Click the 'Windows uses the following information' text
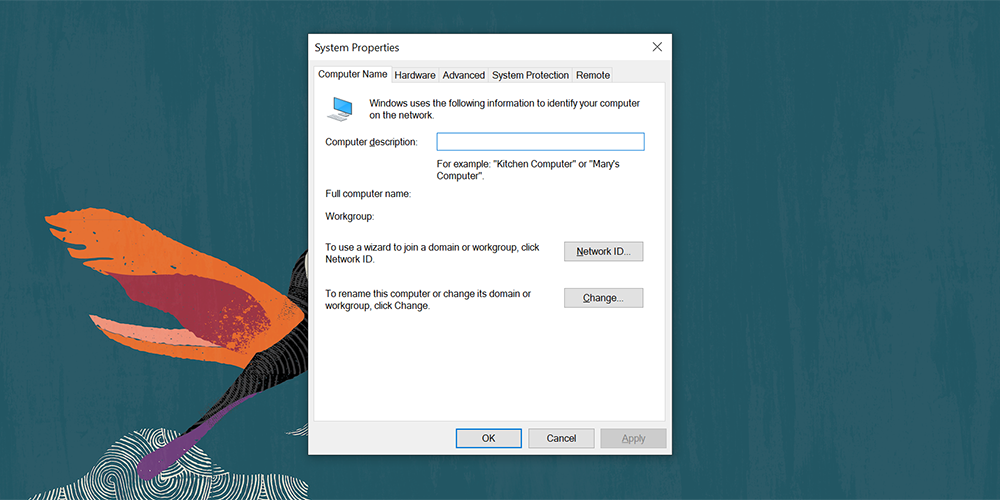 click(504, 109)
